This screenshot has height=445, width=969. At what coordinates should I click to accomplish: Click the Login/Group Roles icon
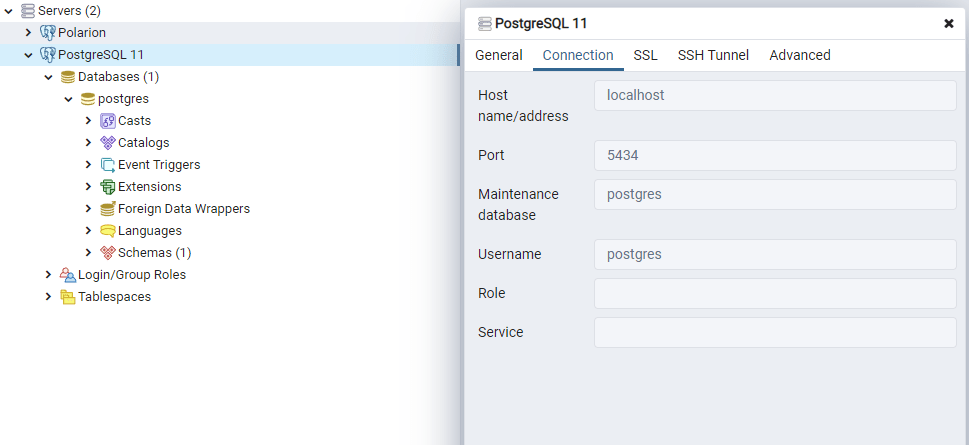click(x=68, y=275)
